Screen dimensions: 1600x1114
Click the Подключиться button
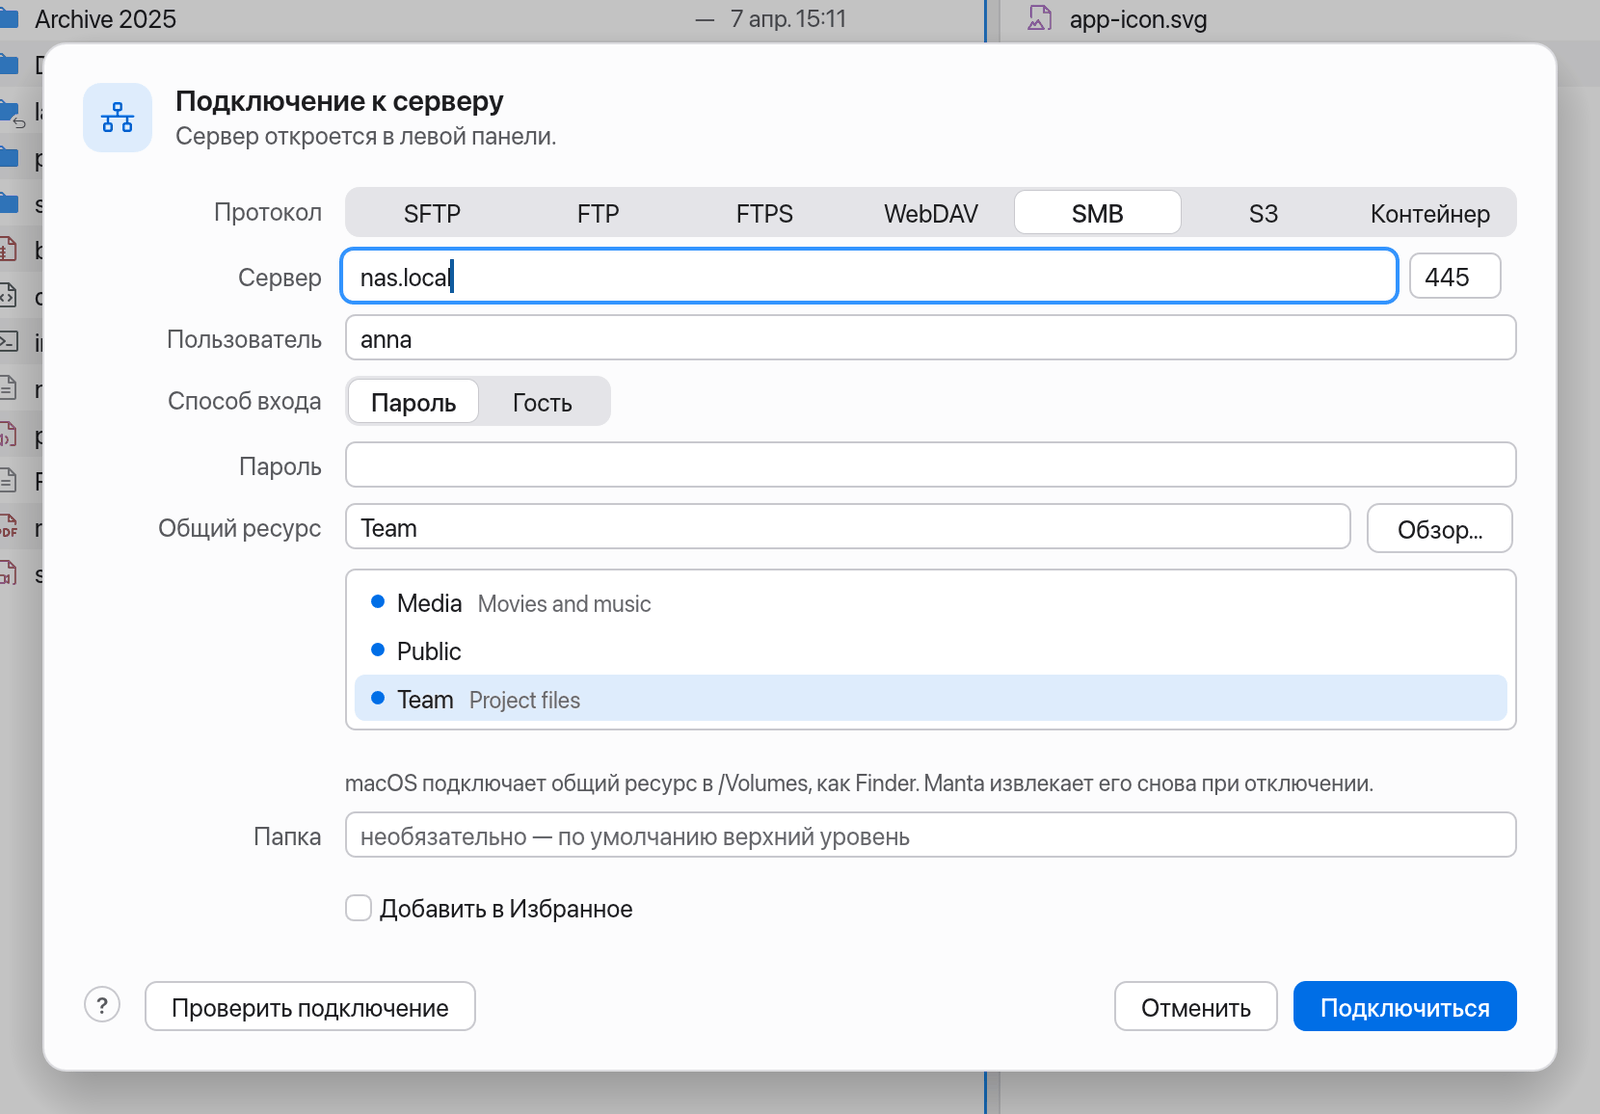(1405, 1006)
